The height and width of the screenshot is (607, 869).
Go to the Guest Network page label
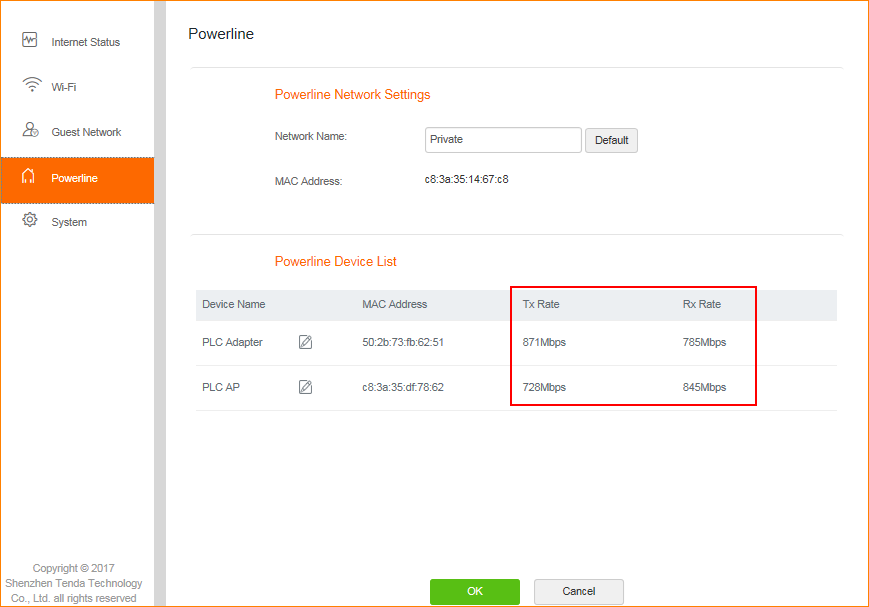(x=86, y=132)
